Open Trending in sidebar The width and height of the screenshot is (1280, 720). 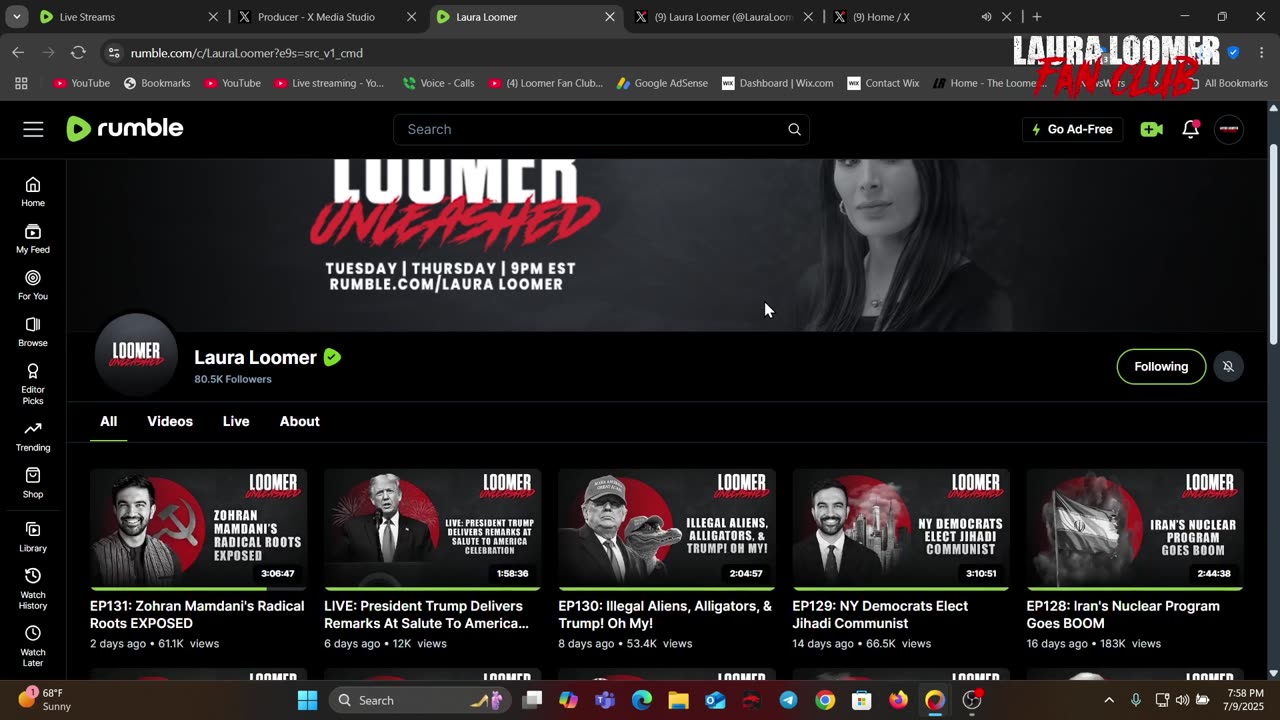[x=33, y=436]
